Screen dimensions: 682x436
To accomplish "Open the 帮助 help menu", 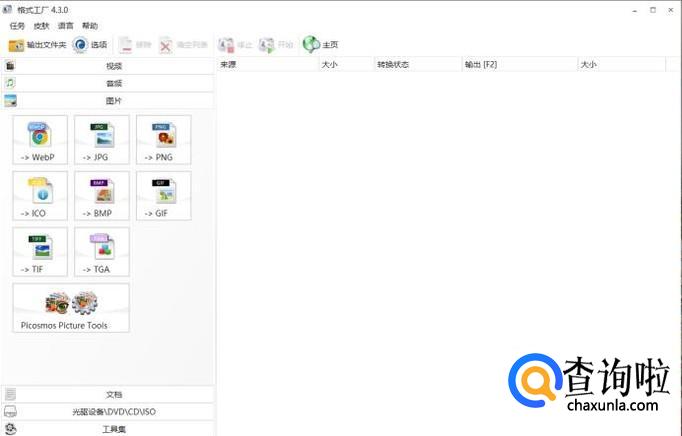I will coord(90,26).
